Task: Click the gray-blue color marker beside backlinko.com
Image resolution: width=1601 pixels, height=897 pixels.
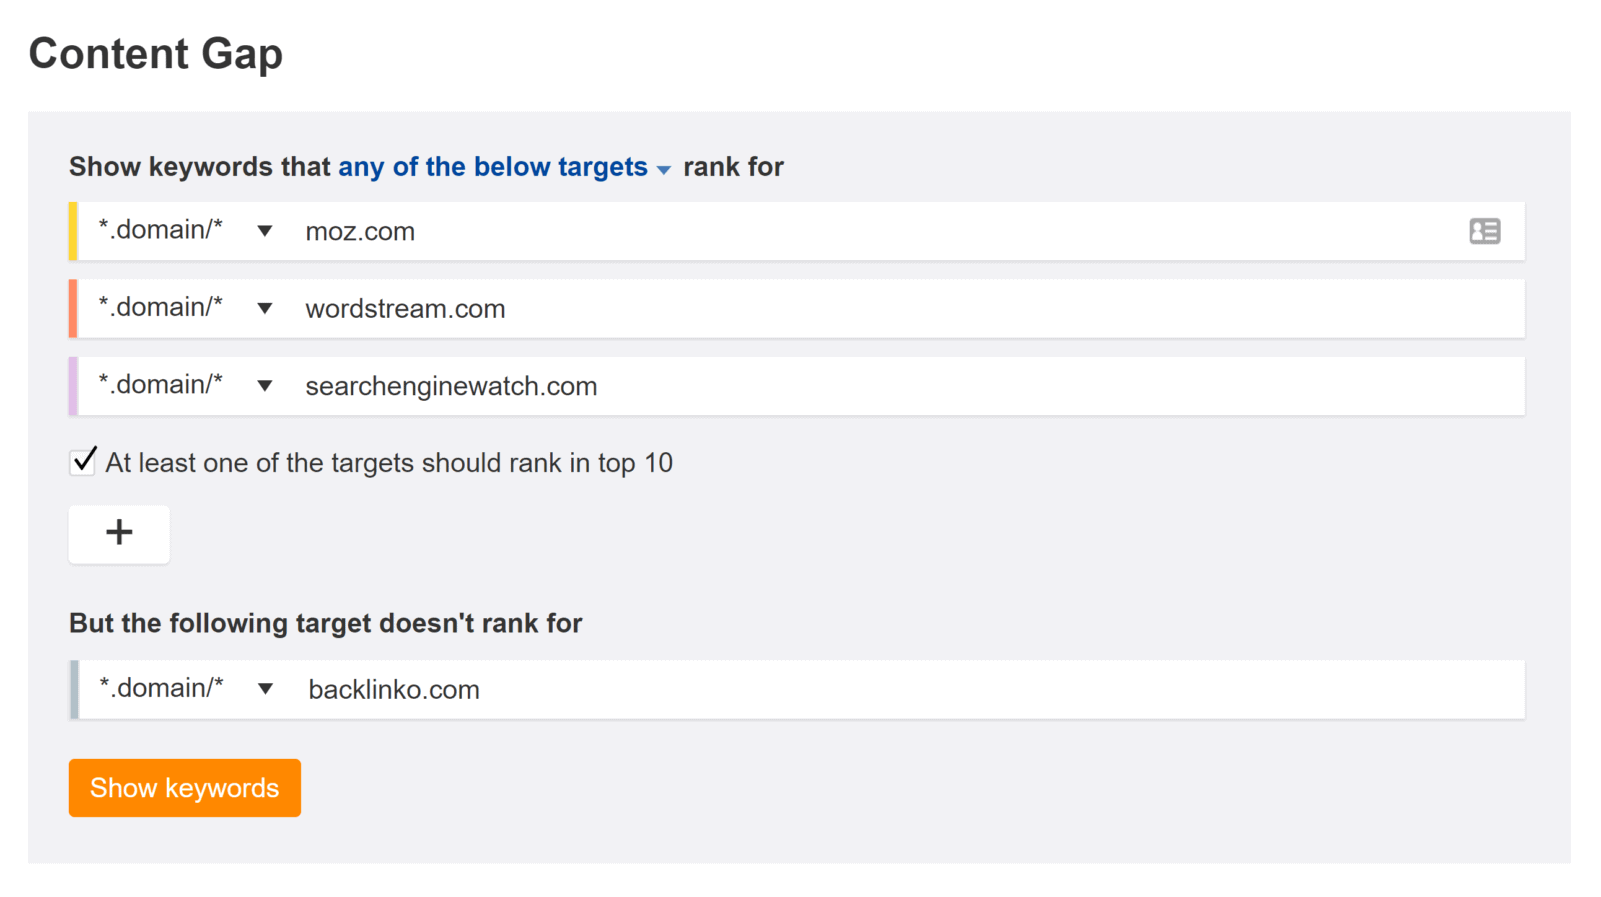Action: (74, 689)
